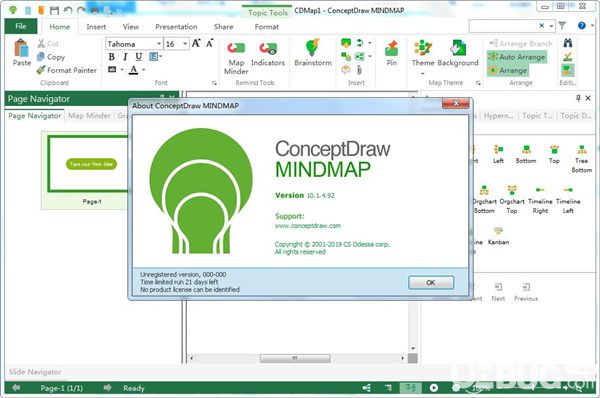This screenshot has width=600, height=398.
Task: Activate the Format Painter brush
Action: point(41,70)
